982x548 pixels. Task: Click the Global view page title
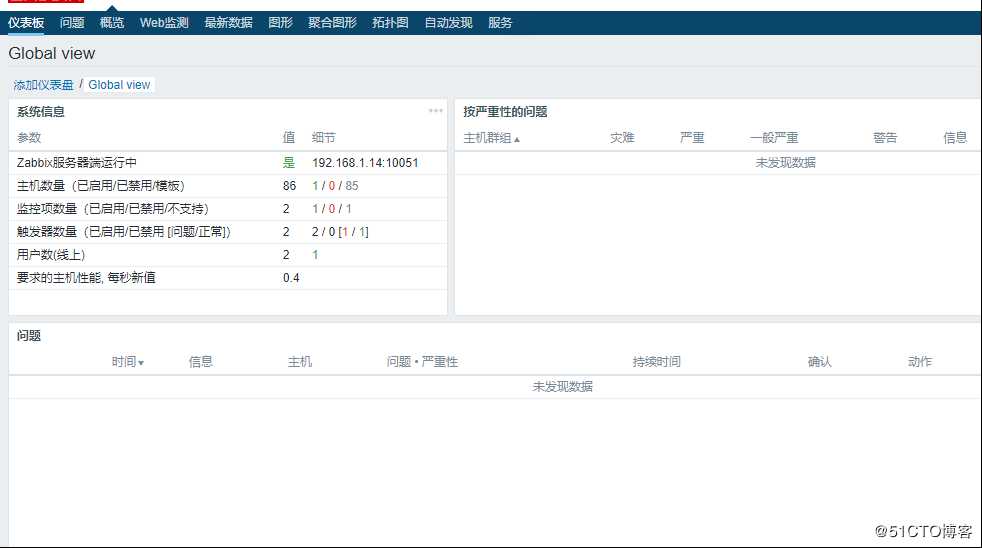[x=52, y=54]
